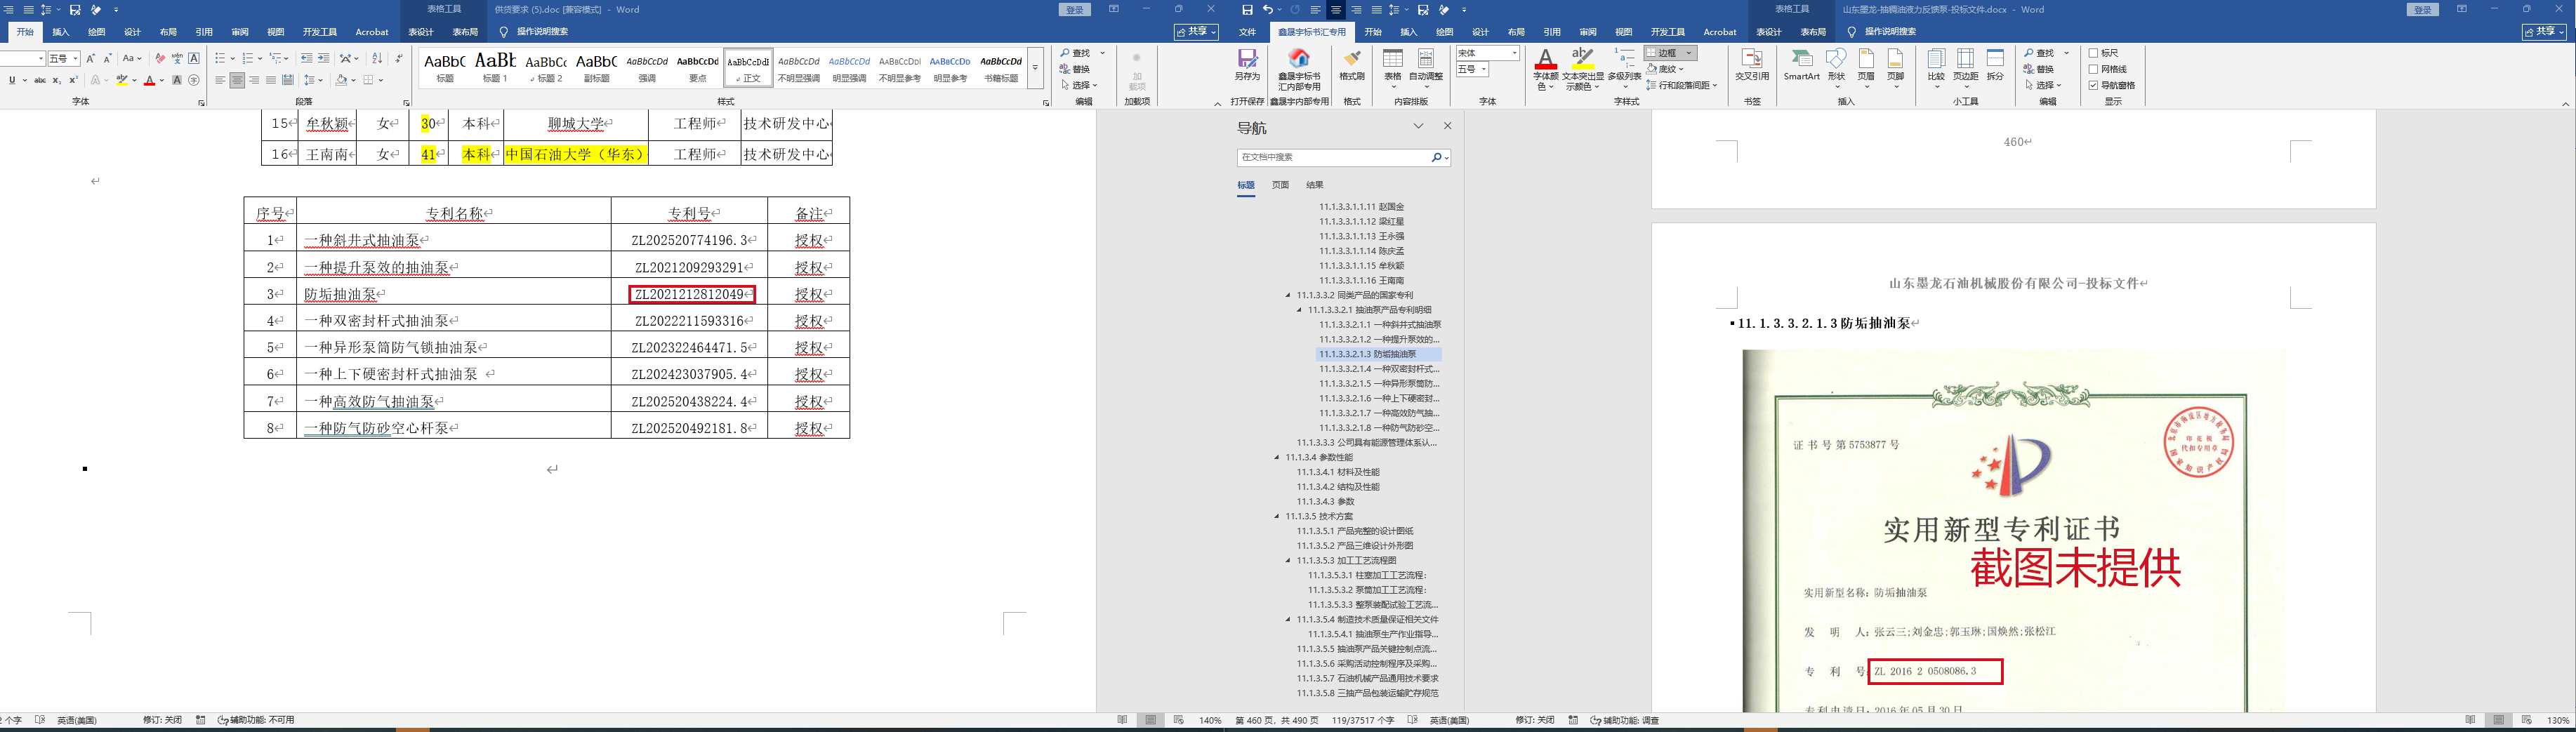The height and width of the screenshot is (732, 2576).
Task: Open the 表格 table tool in right window
Action: click(1392, 67)
